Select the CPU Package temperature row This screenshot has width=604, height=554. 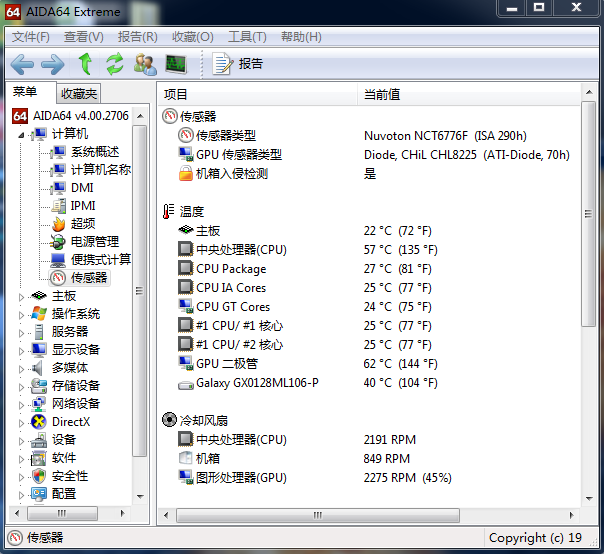tap(369, 269)
